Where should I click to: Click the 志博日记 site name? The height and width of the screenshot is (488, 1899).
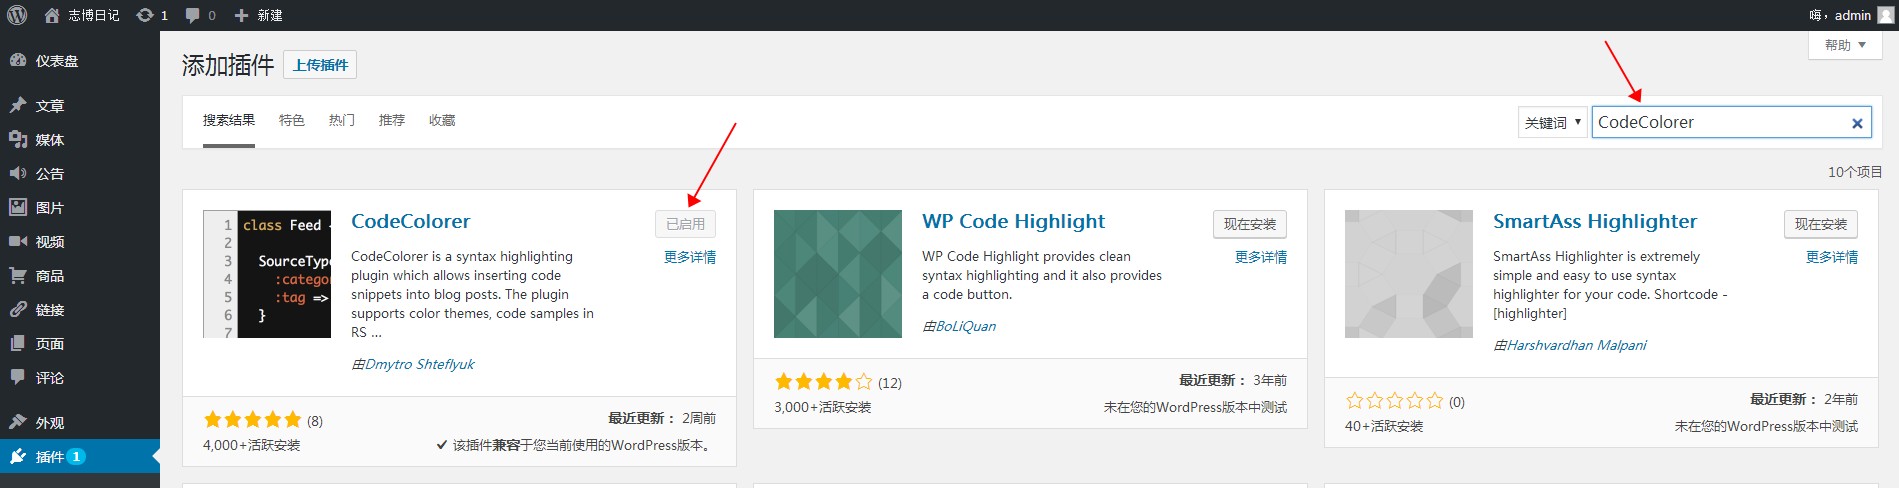(94, 15)
